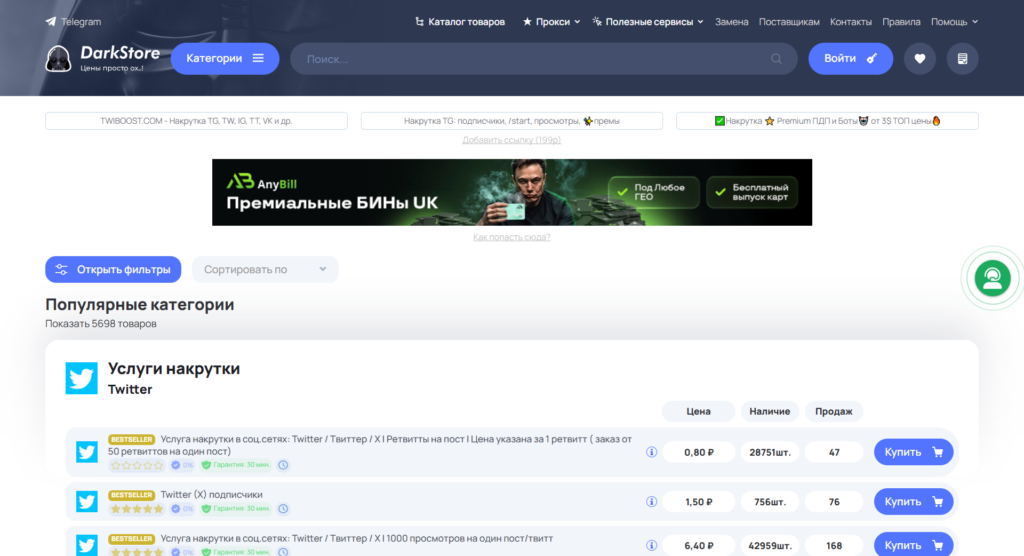Show info for the 1,50 ₽ item

pyautogui.click(x=651, y=502)
